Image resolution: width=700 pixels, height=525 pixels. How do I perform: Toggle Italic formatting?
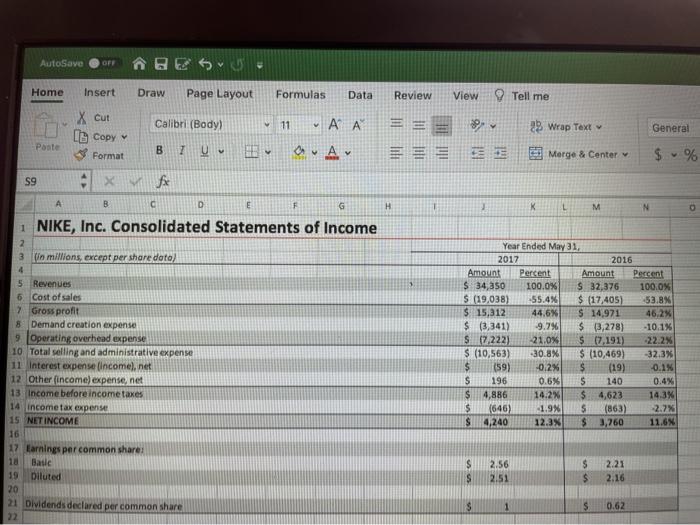pos(182,151)
